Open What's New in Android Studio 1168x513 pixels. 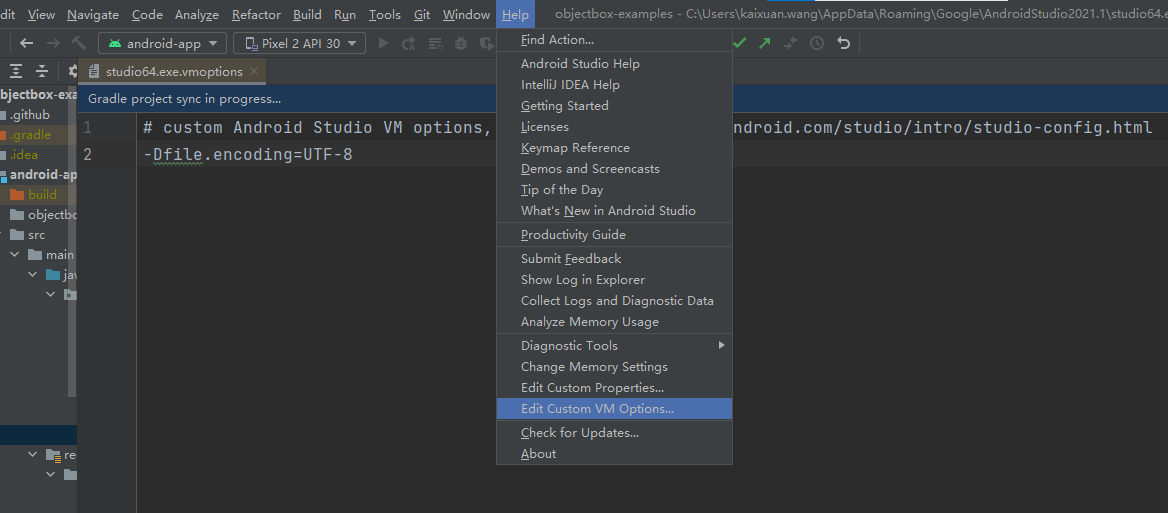click(615, 211)
